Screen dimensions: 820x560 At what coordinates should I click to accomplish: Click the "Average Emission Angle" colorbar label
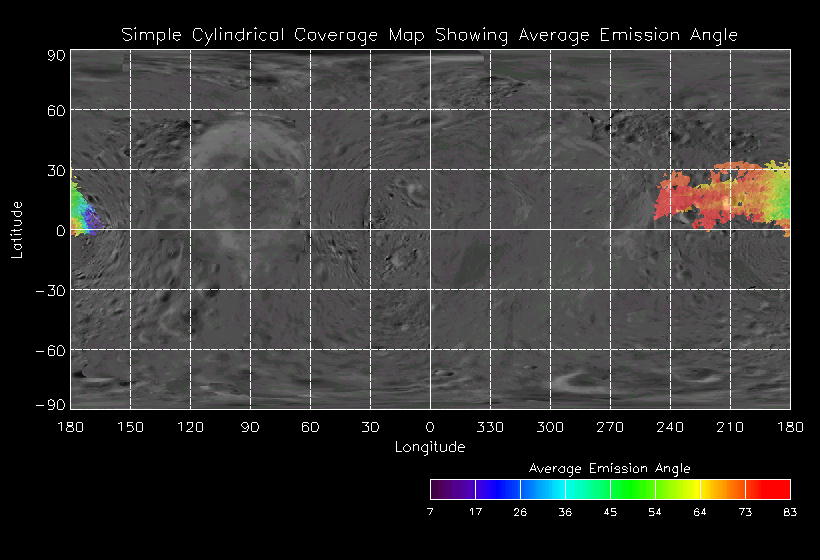coord(609,468)
